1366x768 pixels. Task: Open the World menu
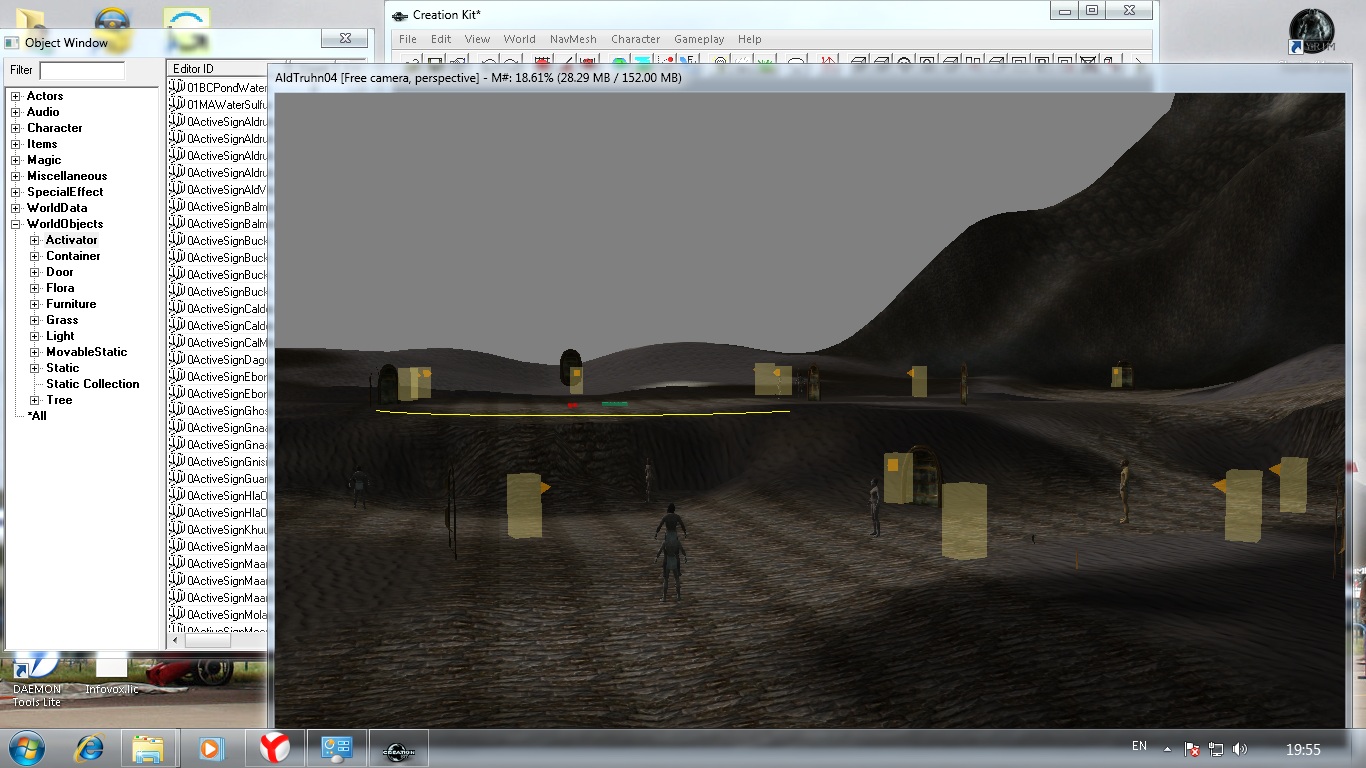pyautogui.click(x=520, y=39)
